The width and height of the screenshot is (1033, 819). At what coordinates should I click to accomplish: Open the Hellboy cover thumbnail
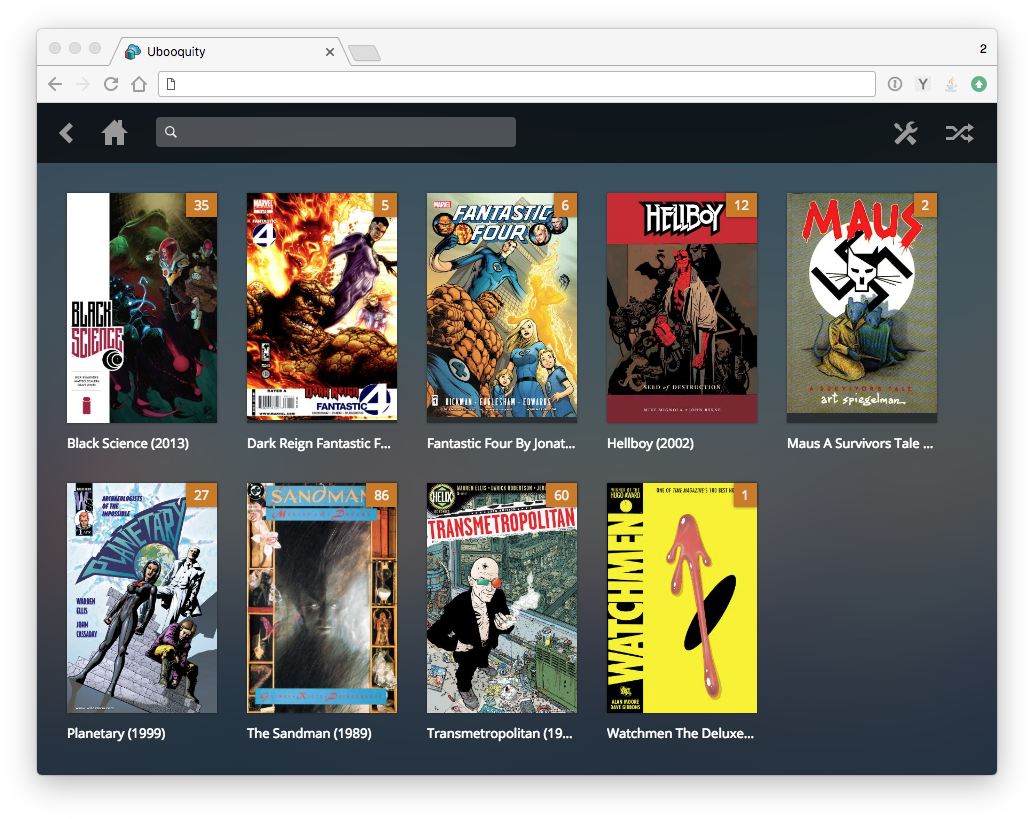click(682, 308)
